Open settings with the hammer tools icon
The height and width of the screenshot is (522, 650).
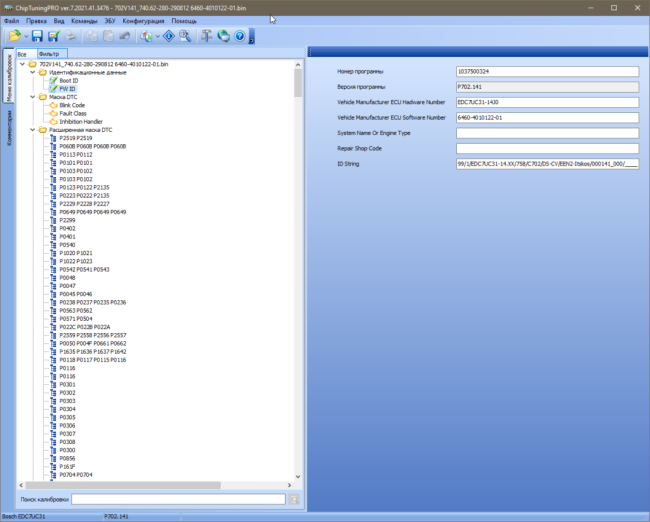(x=206, y=36)
